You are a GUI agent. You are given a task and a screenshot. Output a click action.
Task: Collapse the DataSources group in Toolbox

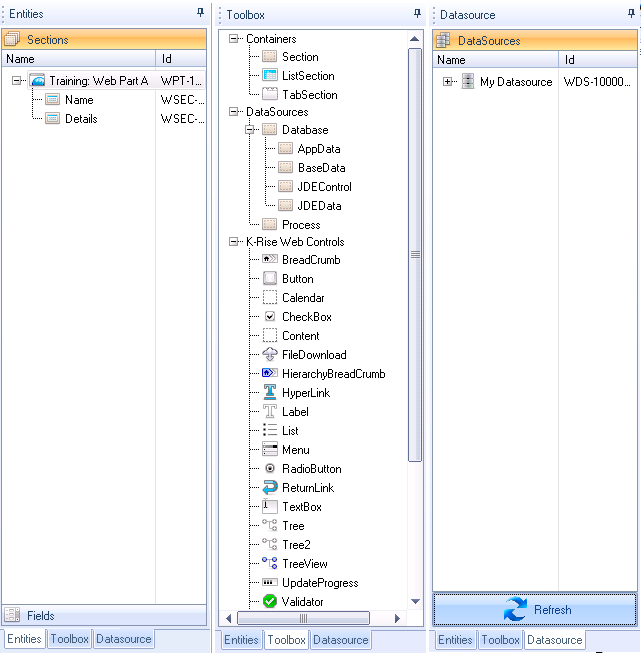click(x=234, y=112)
